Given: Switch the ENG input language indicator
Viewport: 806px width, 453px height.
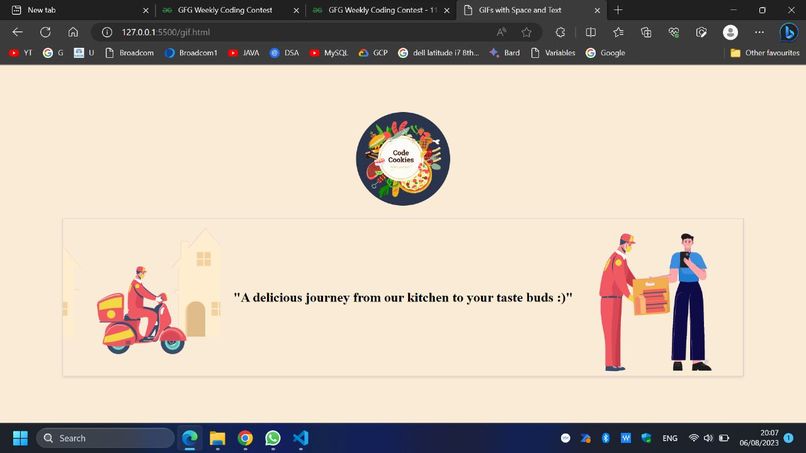Looking at the screenshot, I should tap(670, 438).
